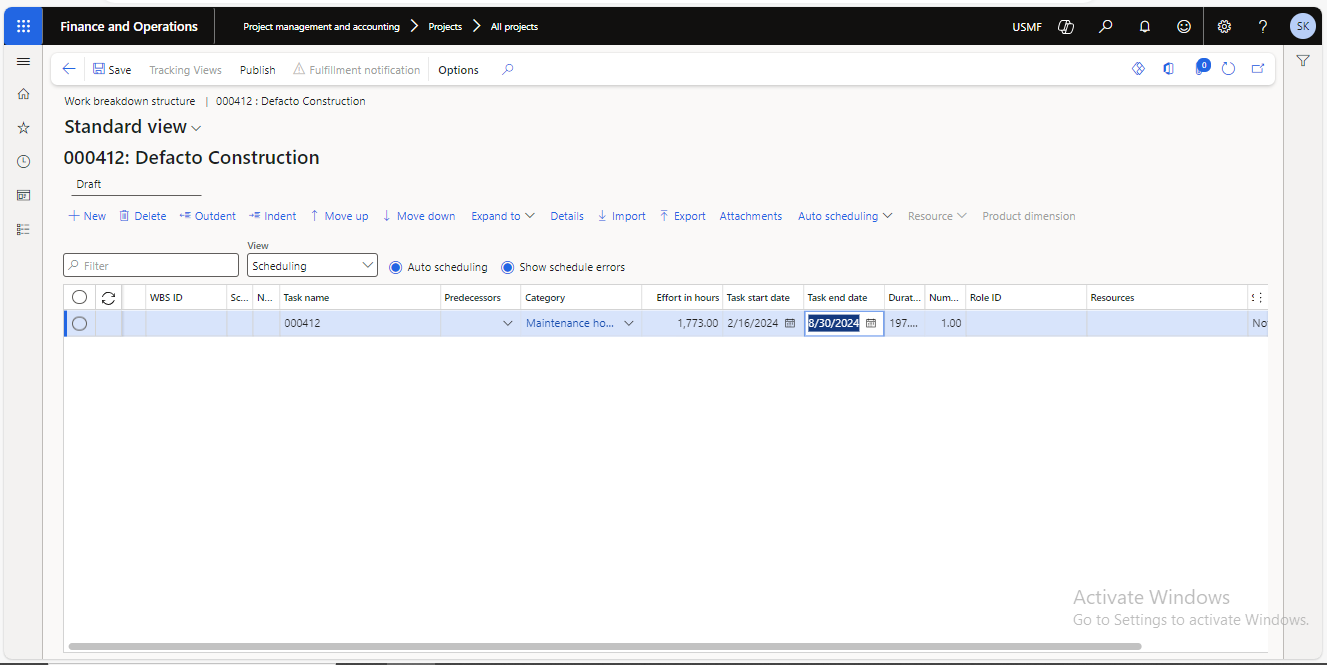Open the View Scheduling dropdown
This screenshot has height=665, width=1327.
(312, 266)
